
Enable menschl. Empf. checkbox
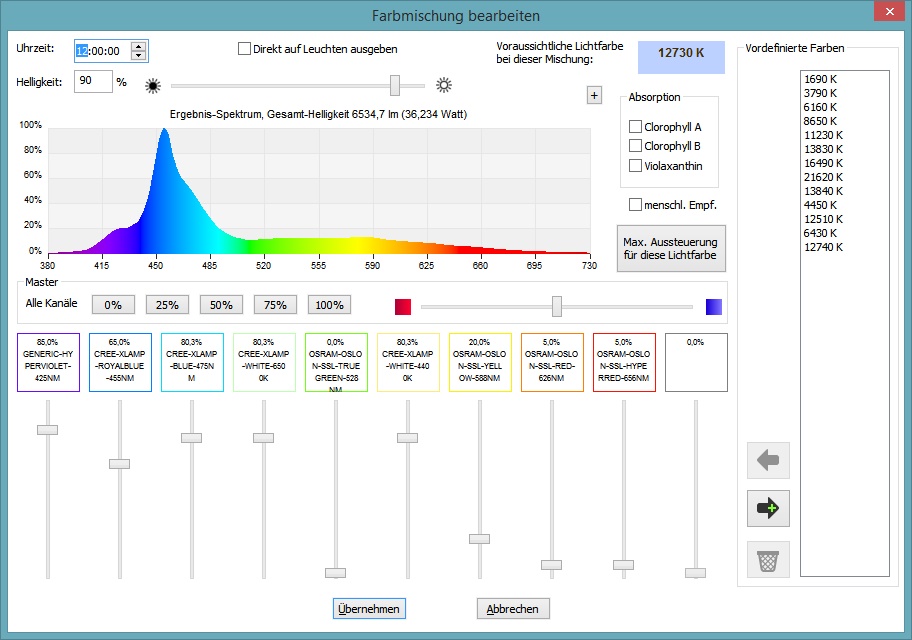[x=635, y=205]
